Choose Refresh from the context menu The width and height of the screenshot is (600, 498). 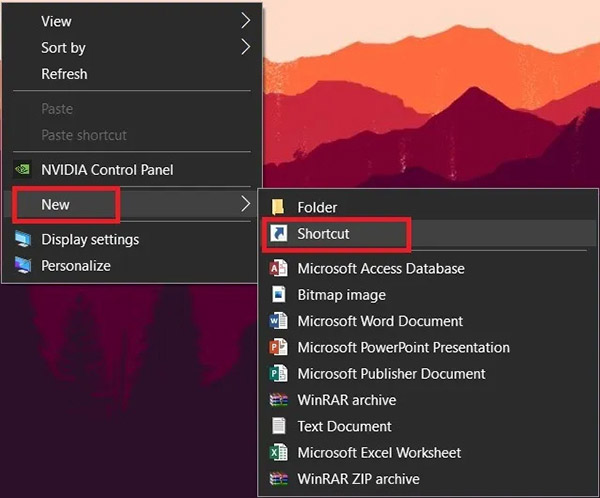(132, 74)
